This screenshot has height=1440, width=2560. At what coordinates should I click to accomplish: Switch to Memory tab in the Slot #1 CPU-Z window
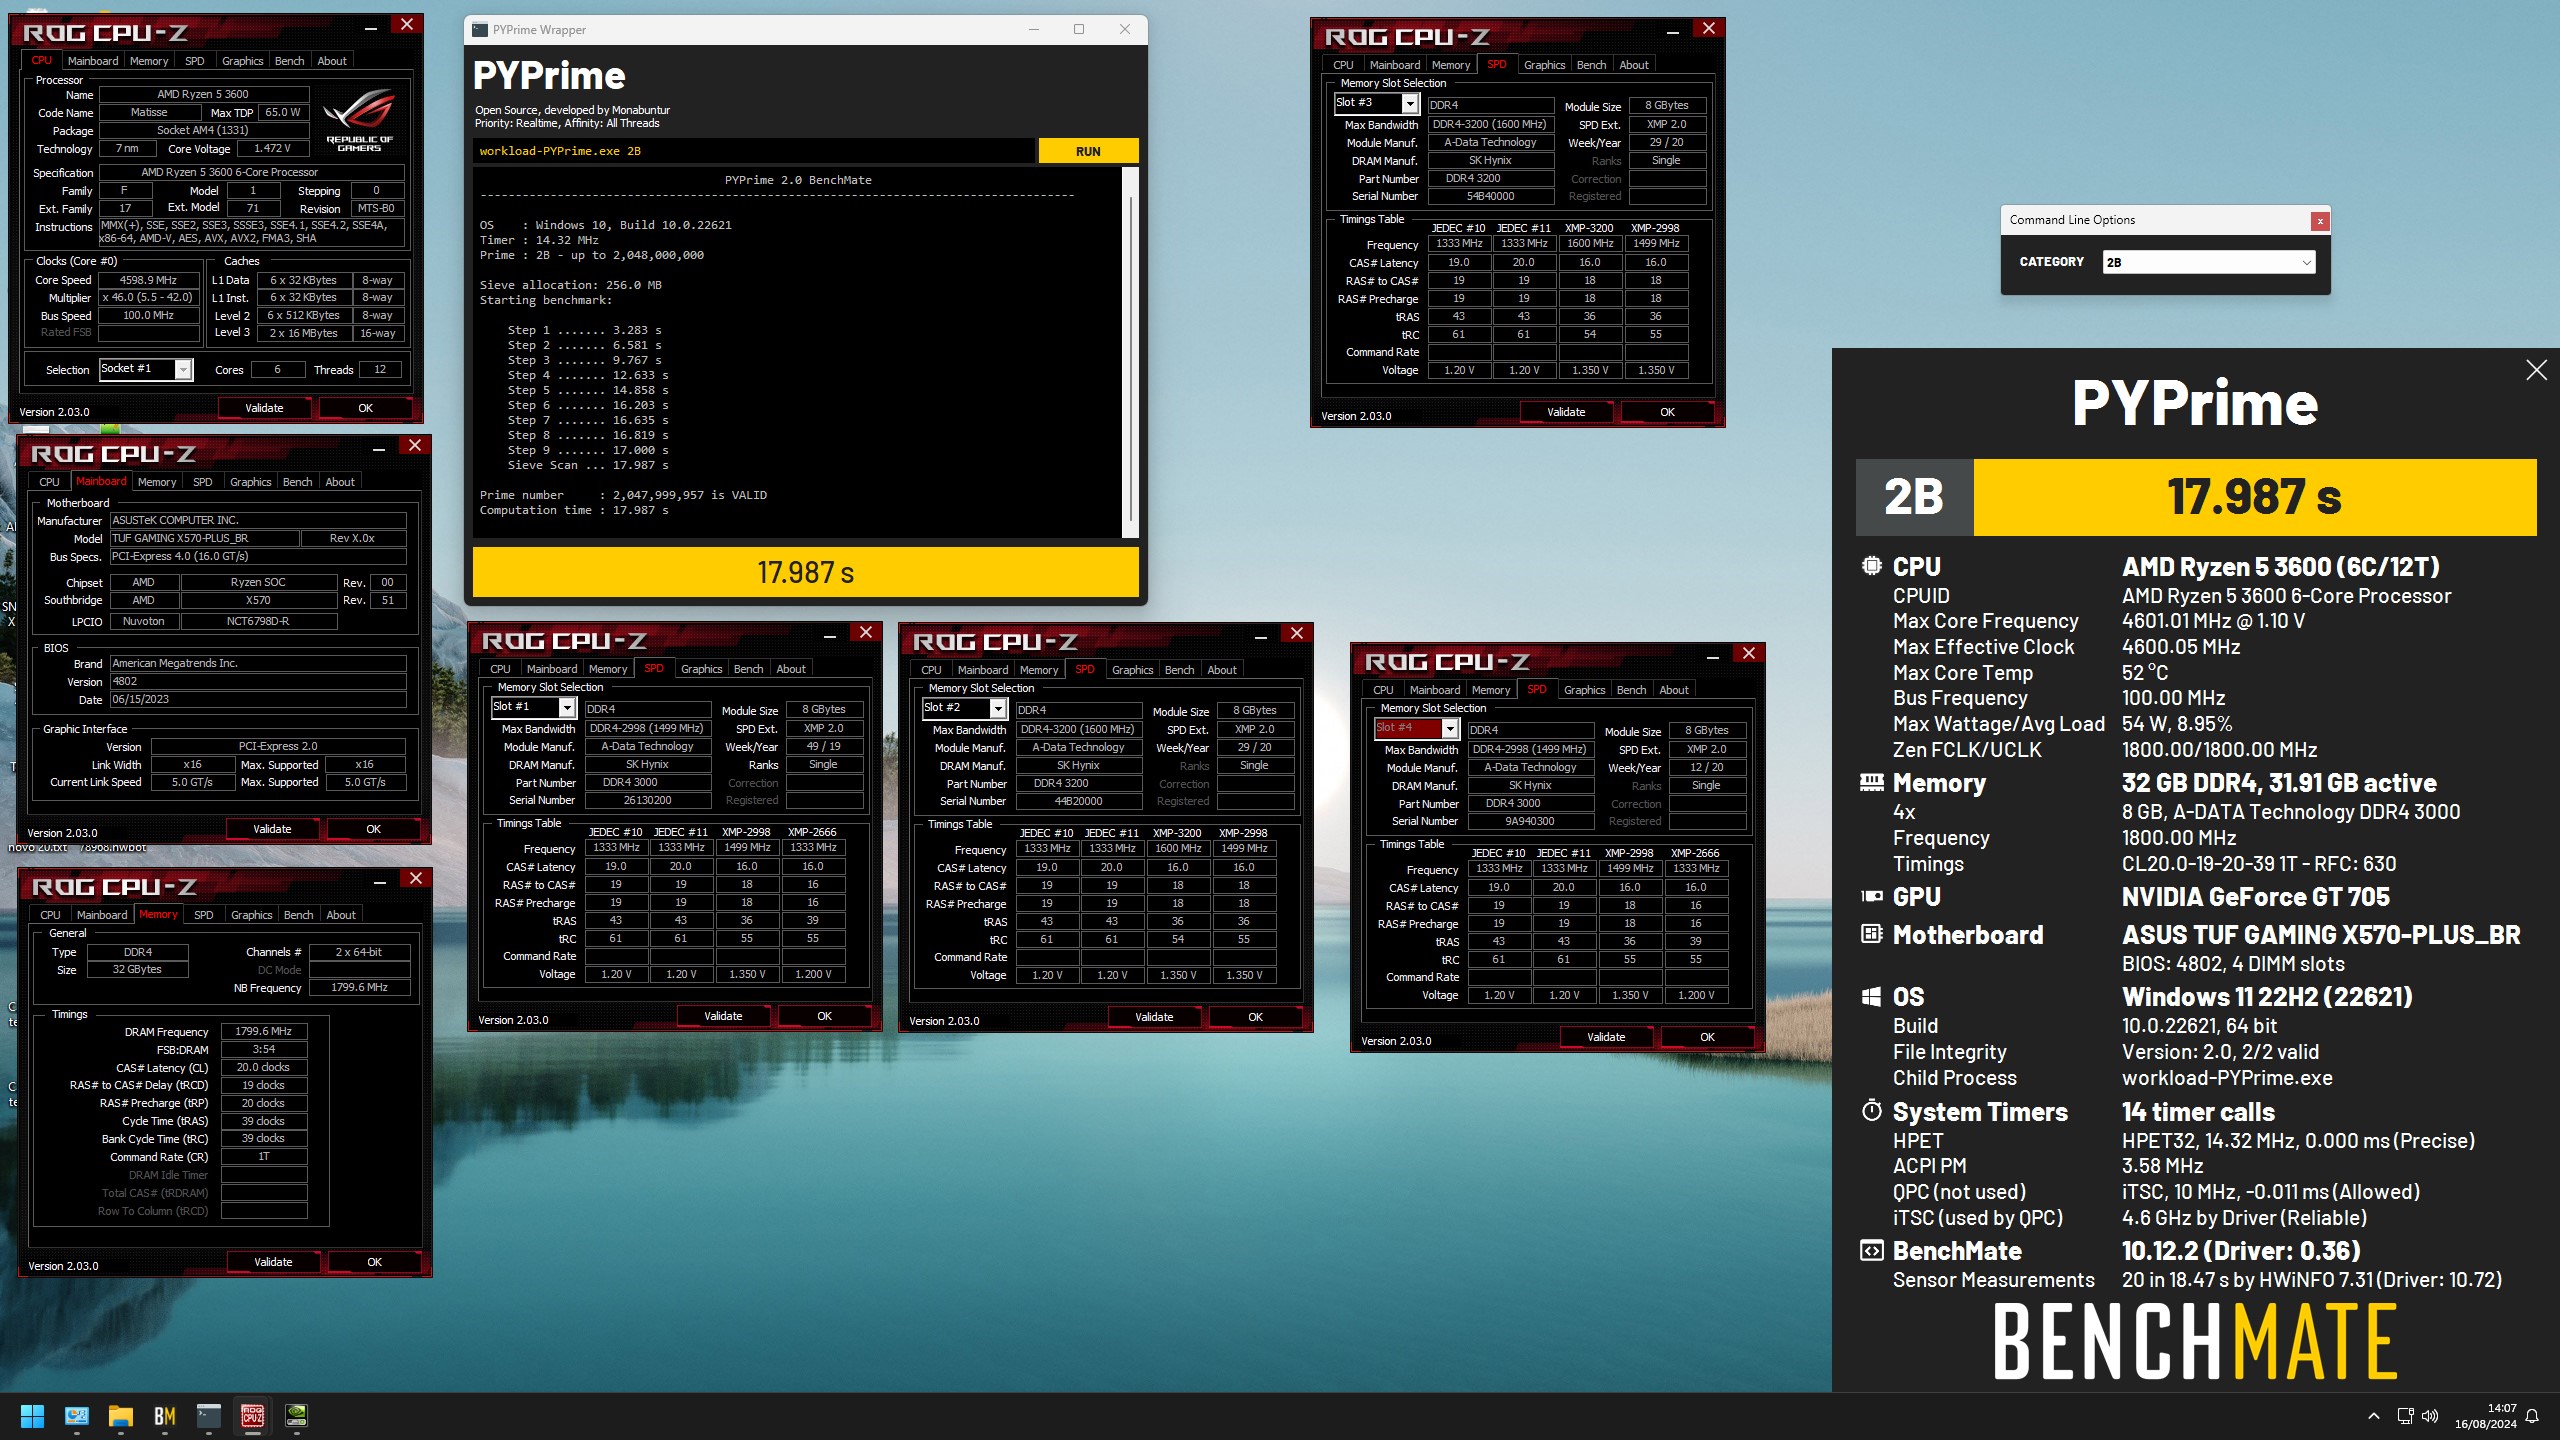[x=608, y=669]
